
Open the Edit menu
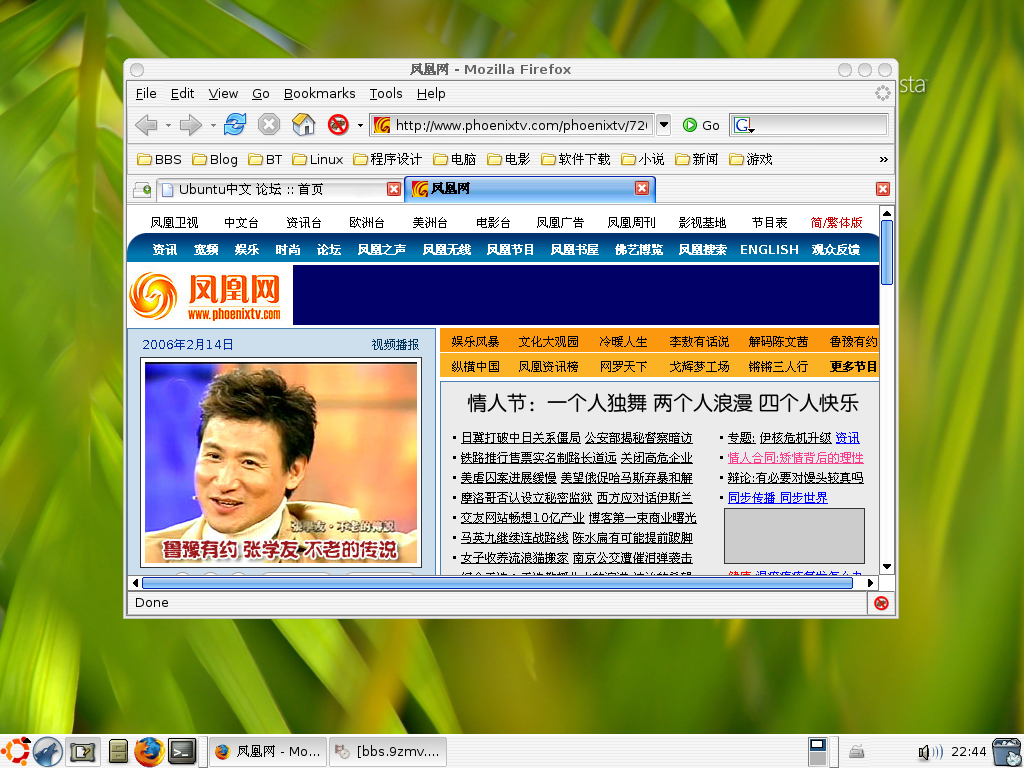click(182, 93)
